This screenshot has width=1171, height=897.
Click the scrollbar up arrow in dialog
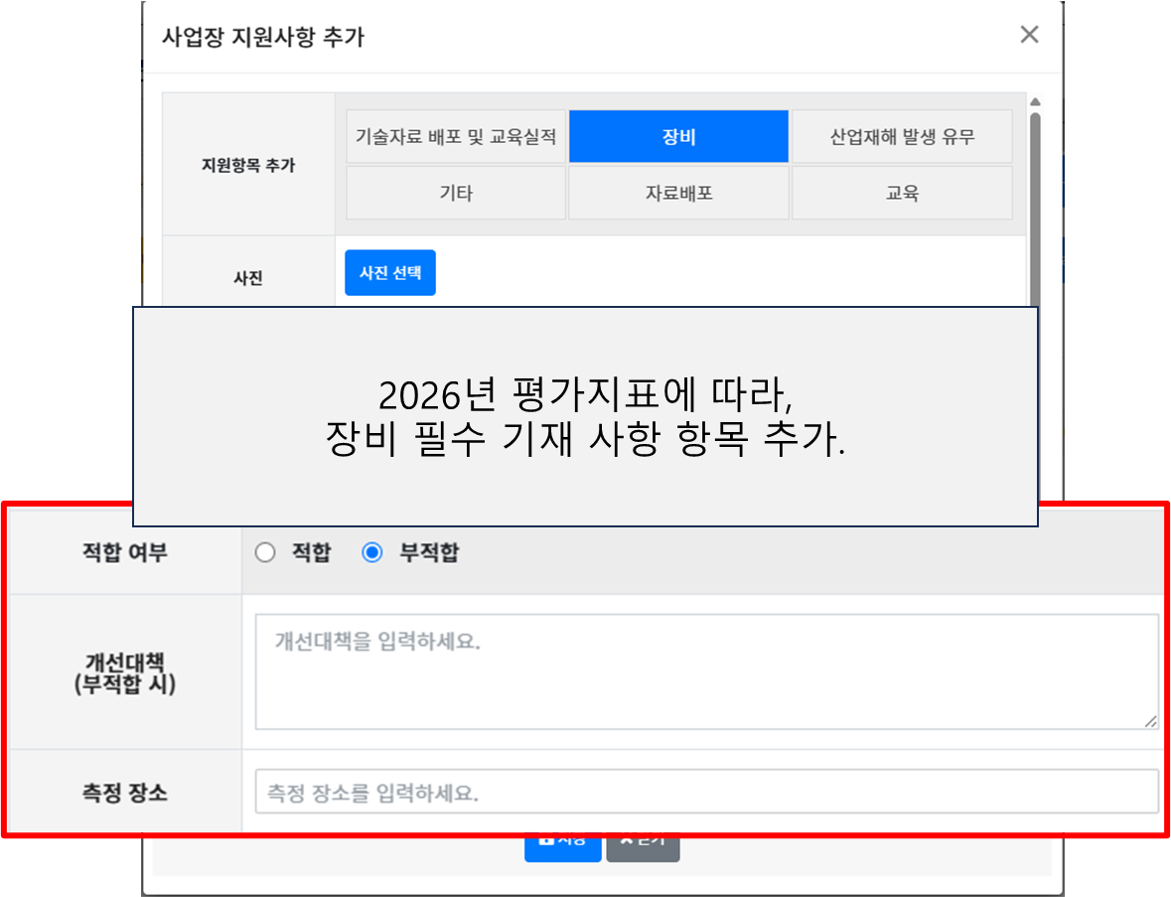(1035, 102)
